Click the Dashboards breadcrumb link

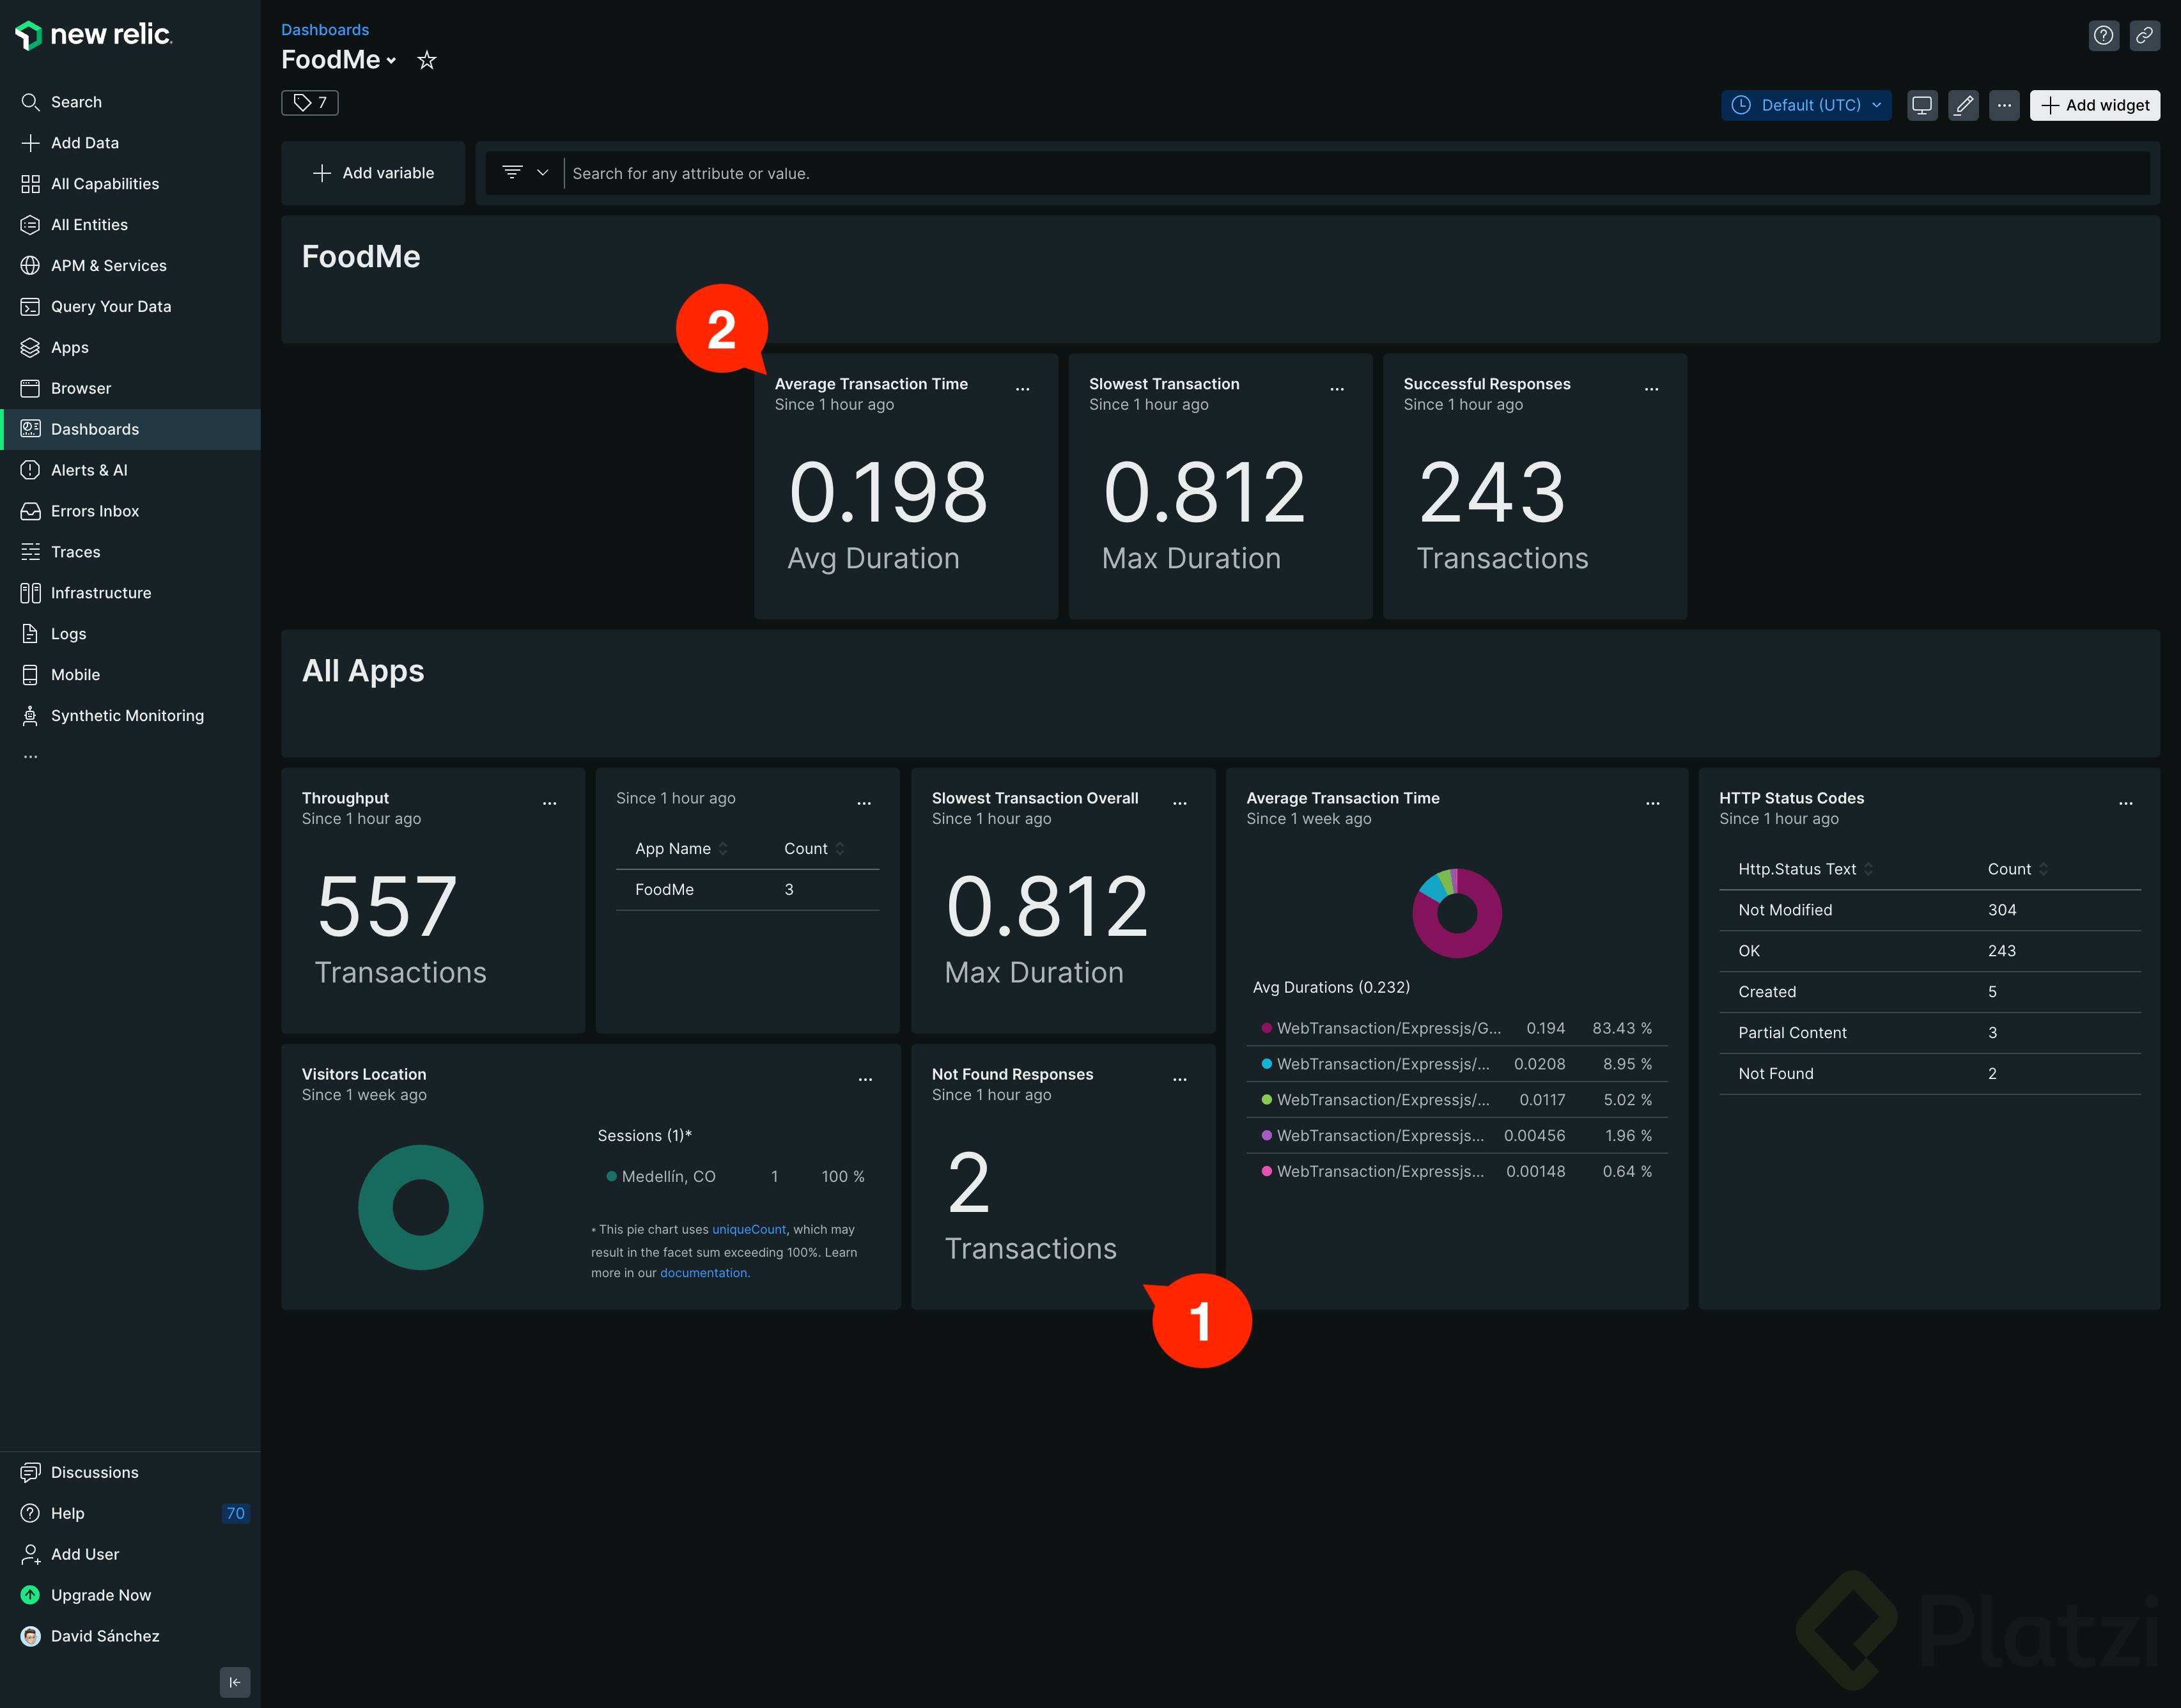(x=325, y=30)
